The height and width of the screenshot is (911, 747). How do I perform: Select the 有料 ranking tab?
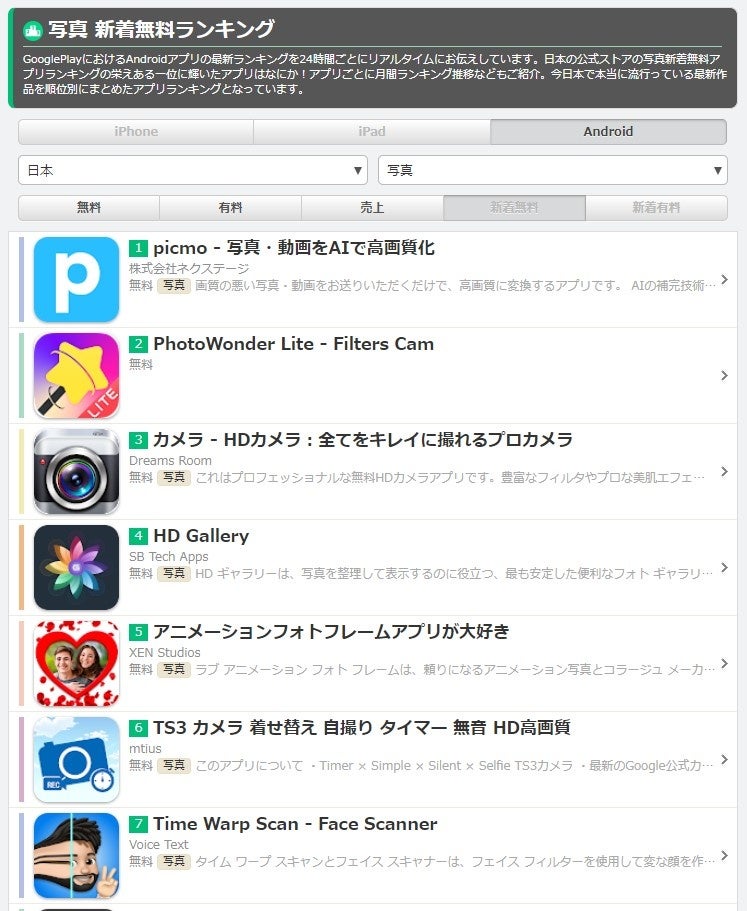tap(231, 207)
